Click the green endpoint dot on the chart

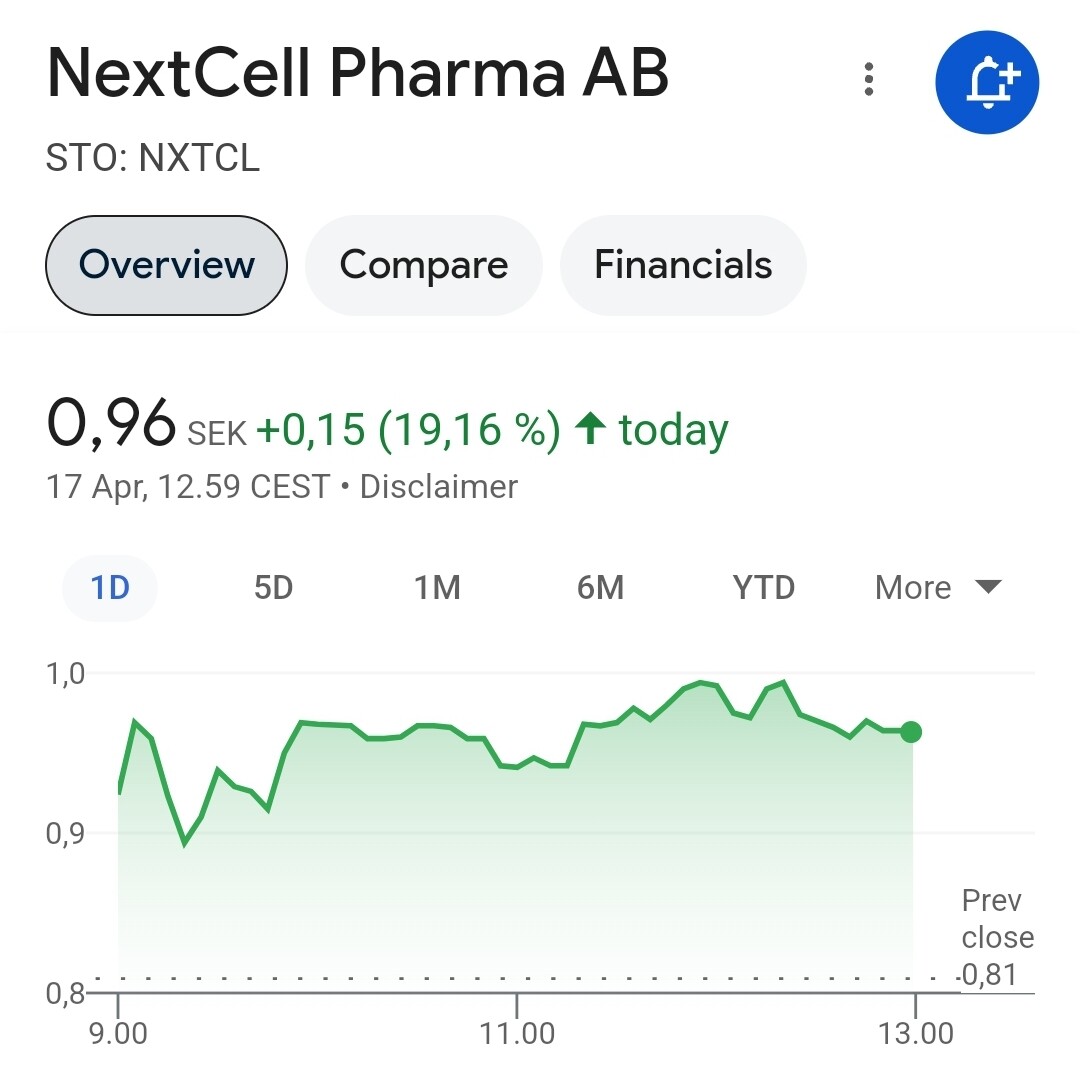(x=911, y=731)
